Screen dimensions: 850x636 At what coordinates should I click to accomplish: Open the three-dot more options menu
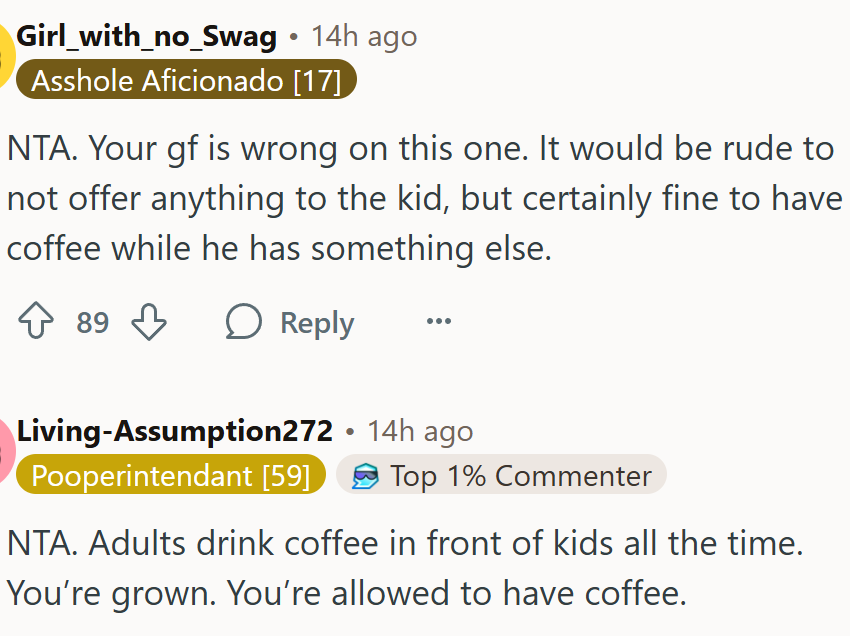tap(439, 321)
